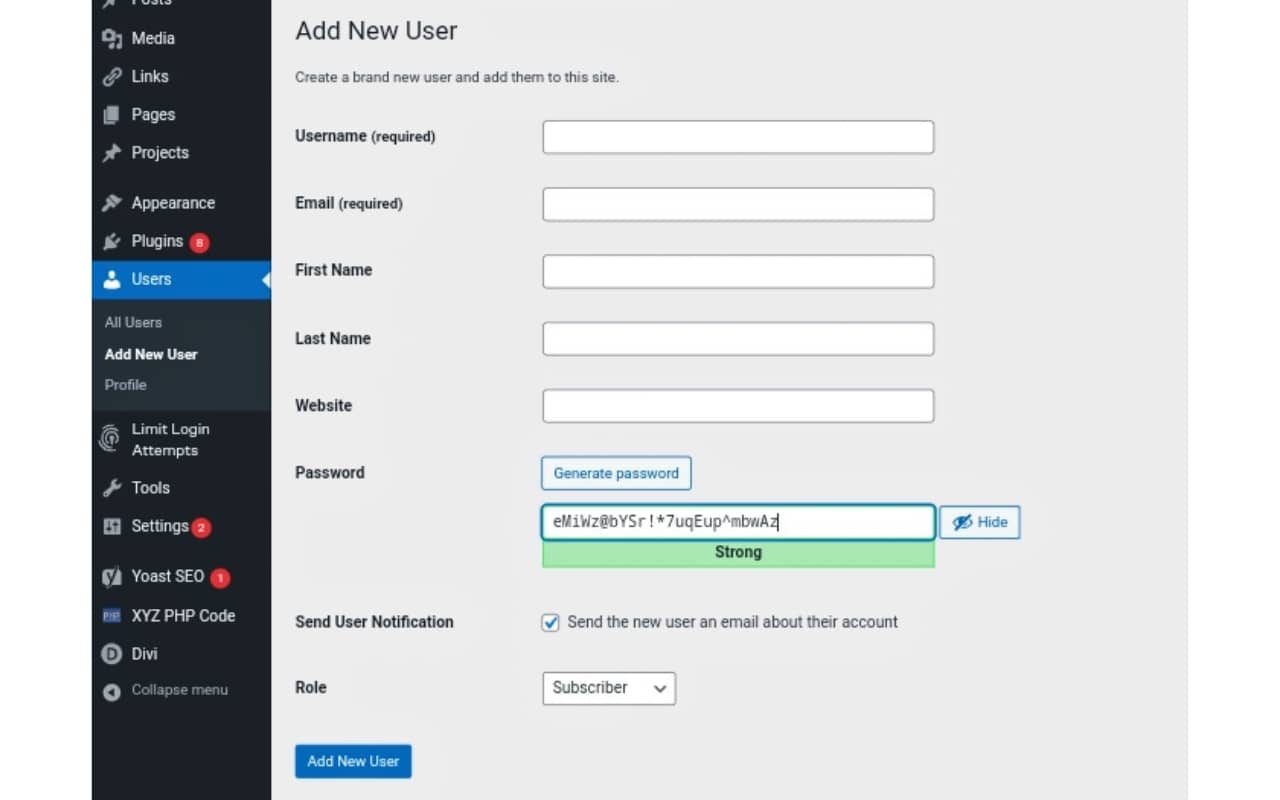Click the Links chain icon
Image resolution: width=1280 pixels, height=800 pixels.
click(110, 76)
